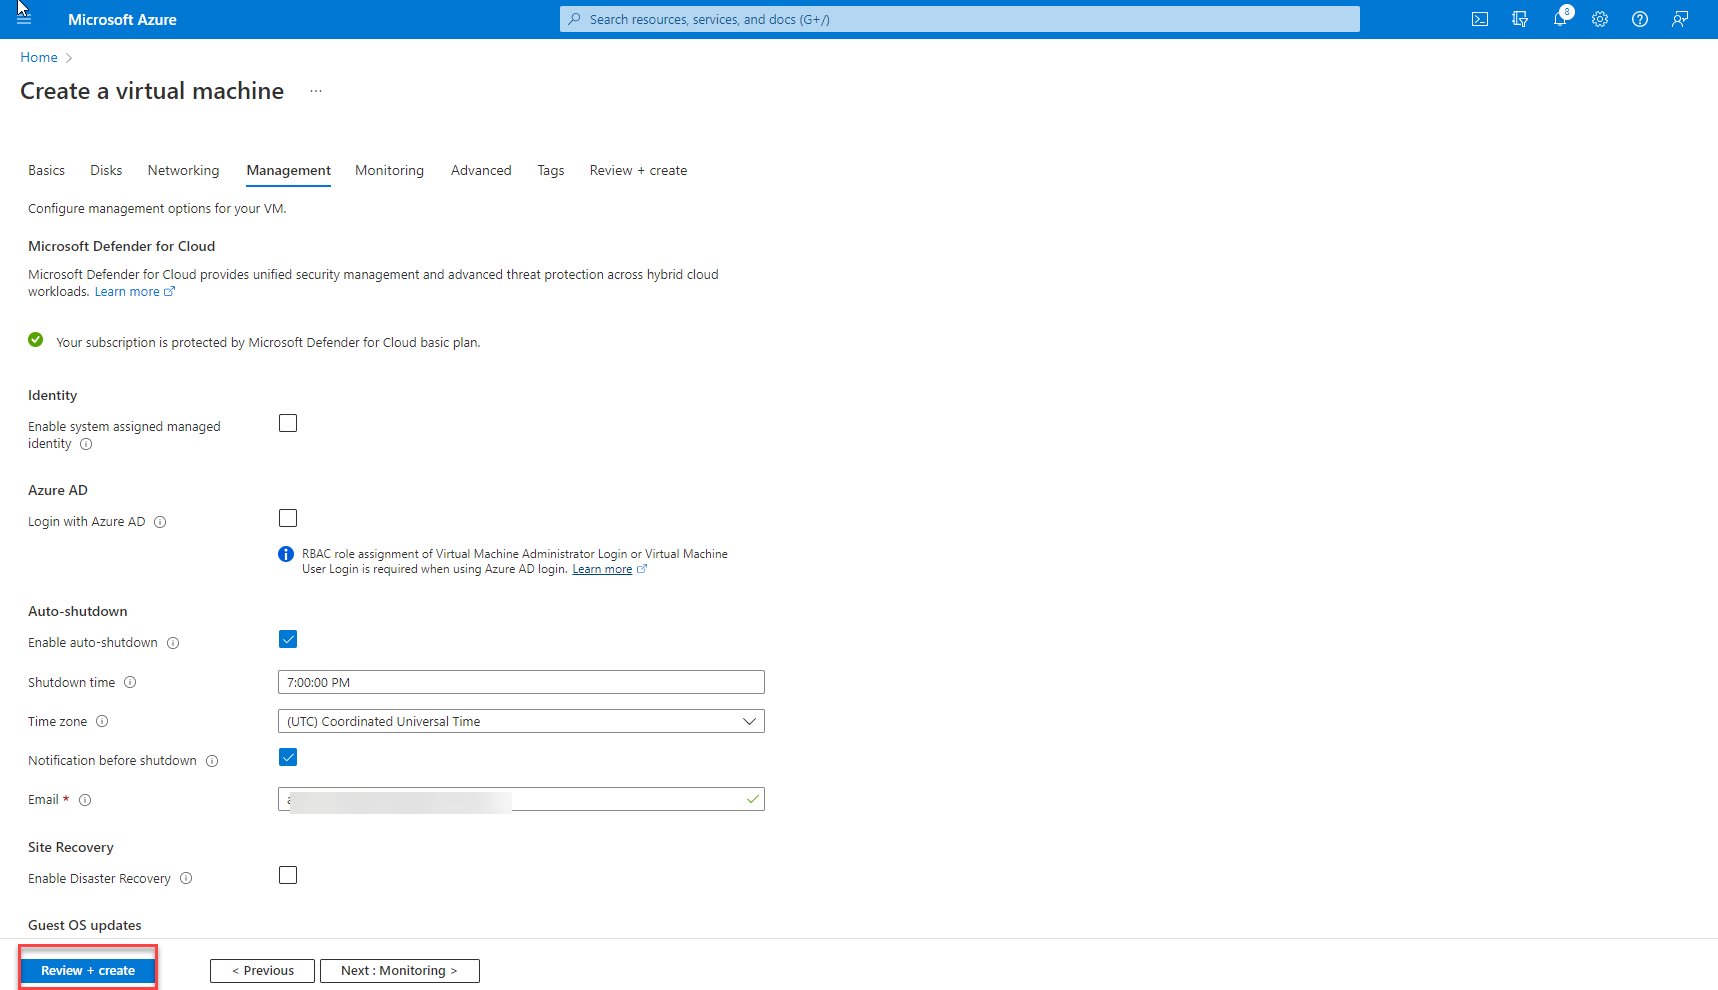Check Enable Disaster Recovery
The width and height of the screenshot is (1718, 990).
tap(288, 875)
